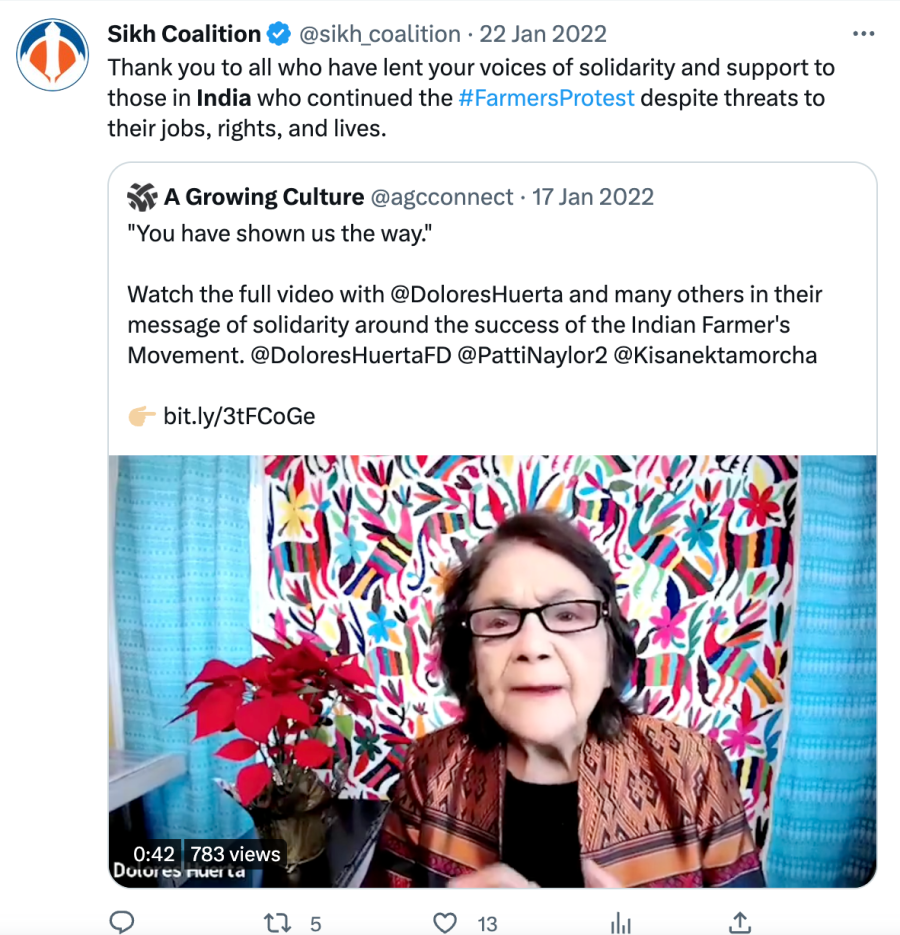Image resolution: width=900 pixels, height=935 pixels.
Task: Open the three-dot more options menu
Action: [x=863, y=34]
